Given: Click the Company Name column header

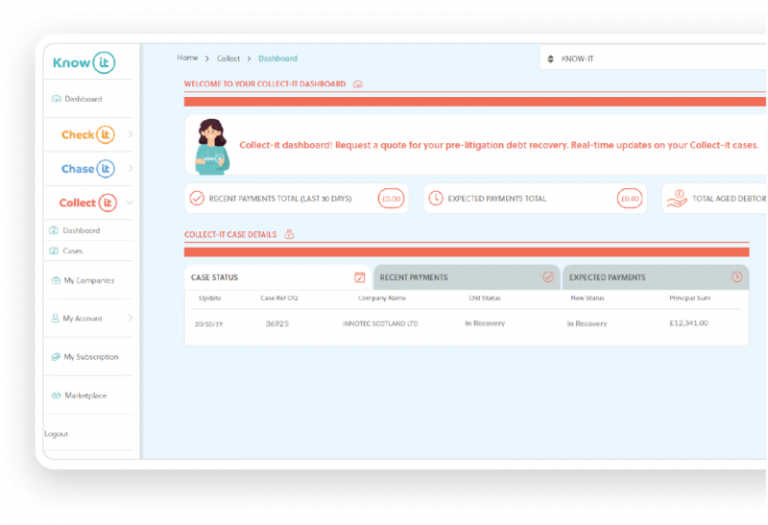Looking at the screenshot, I should point(382,298).
